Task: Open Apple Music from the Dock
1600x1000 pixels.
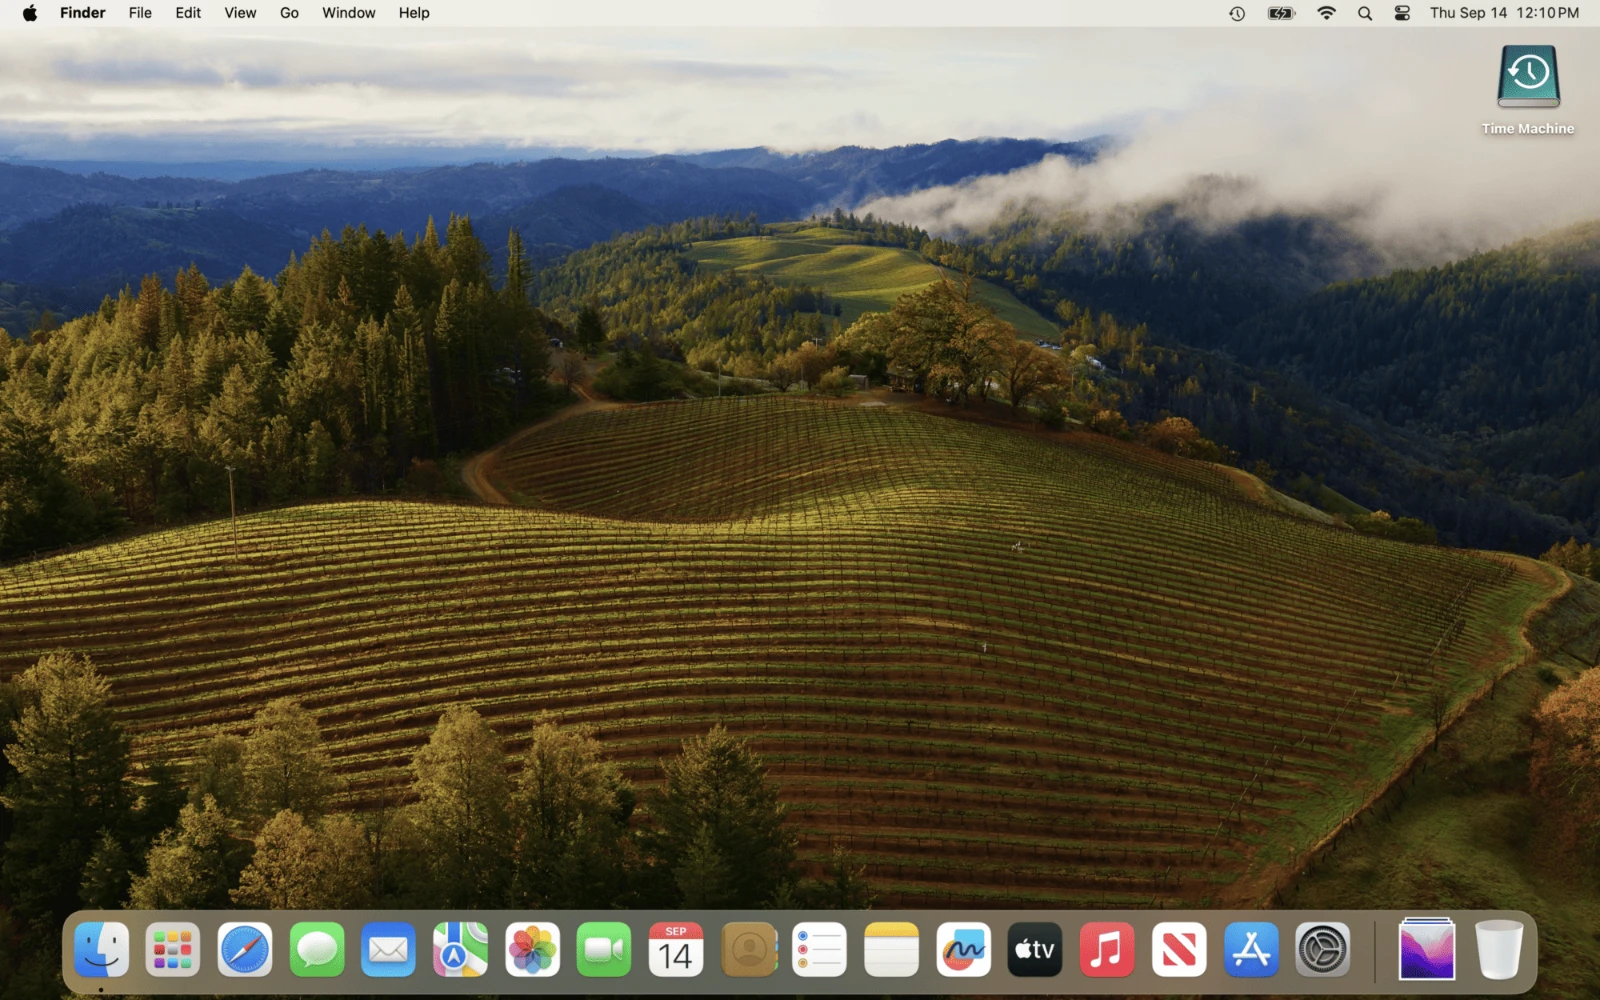Action: 1107,950
